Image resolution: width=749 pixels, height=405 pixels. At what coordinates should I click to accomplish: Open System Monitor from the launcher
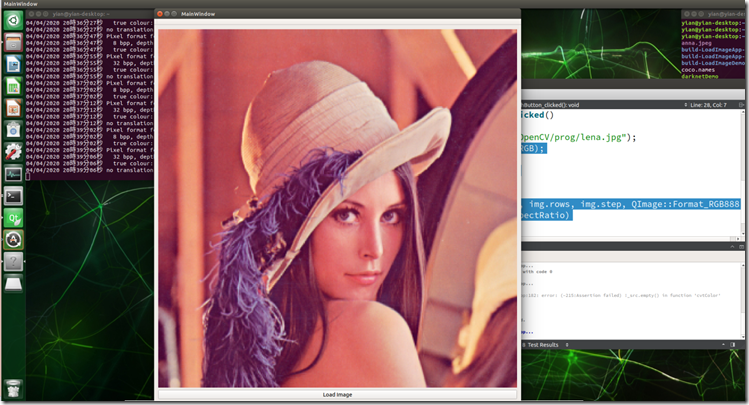pos(13,174)
